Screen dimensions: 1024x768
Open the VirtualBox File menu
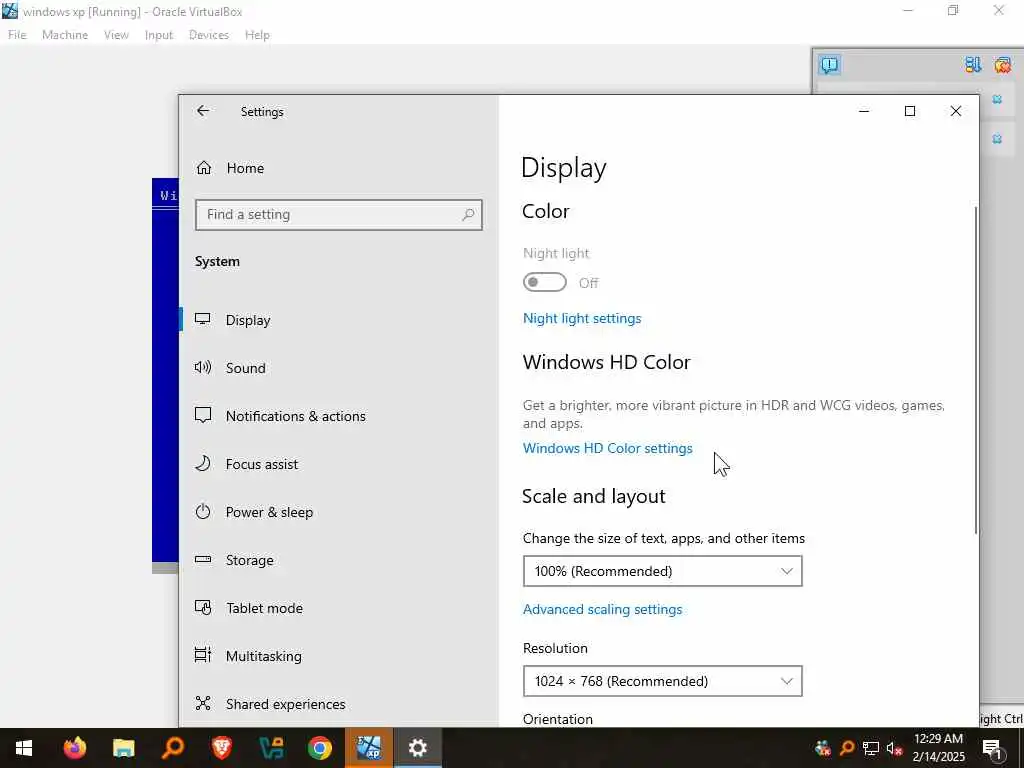pos(17,35)
